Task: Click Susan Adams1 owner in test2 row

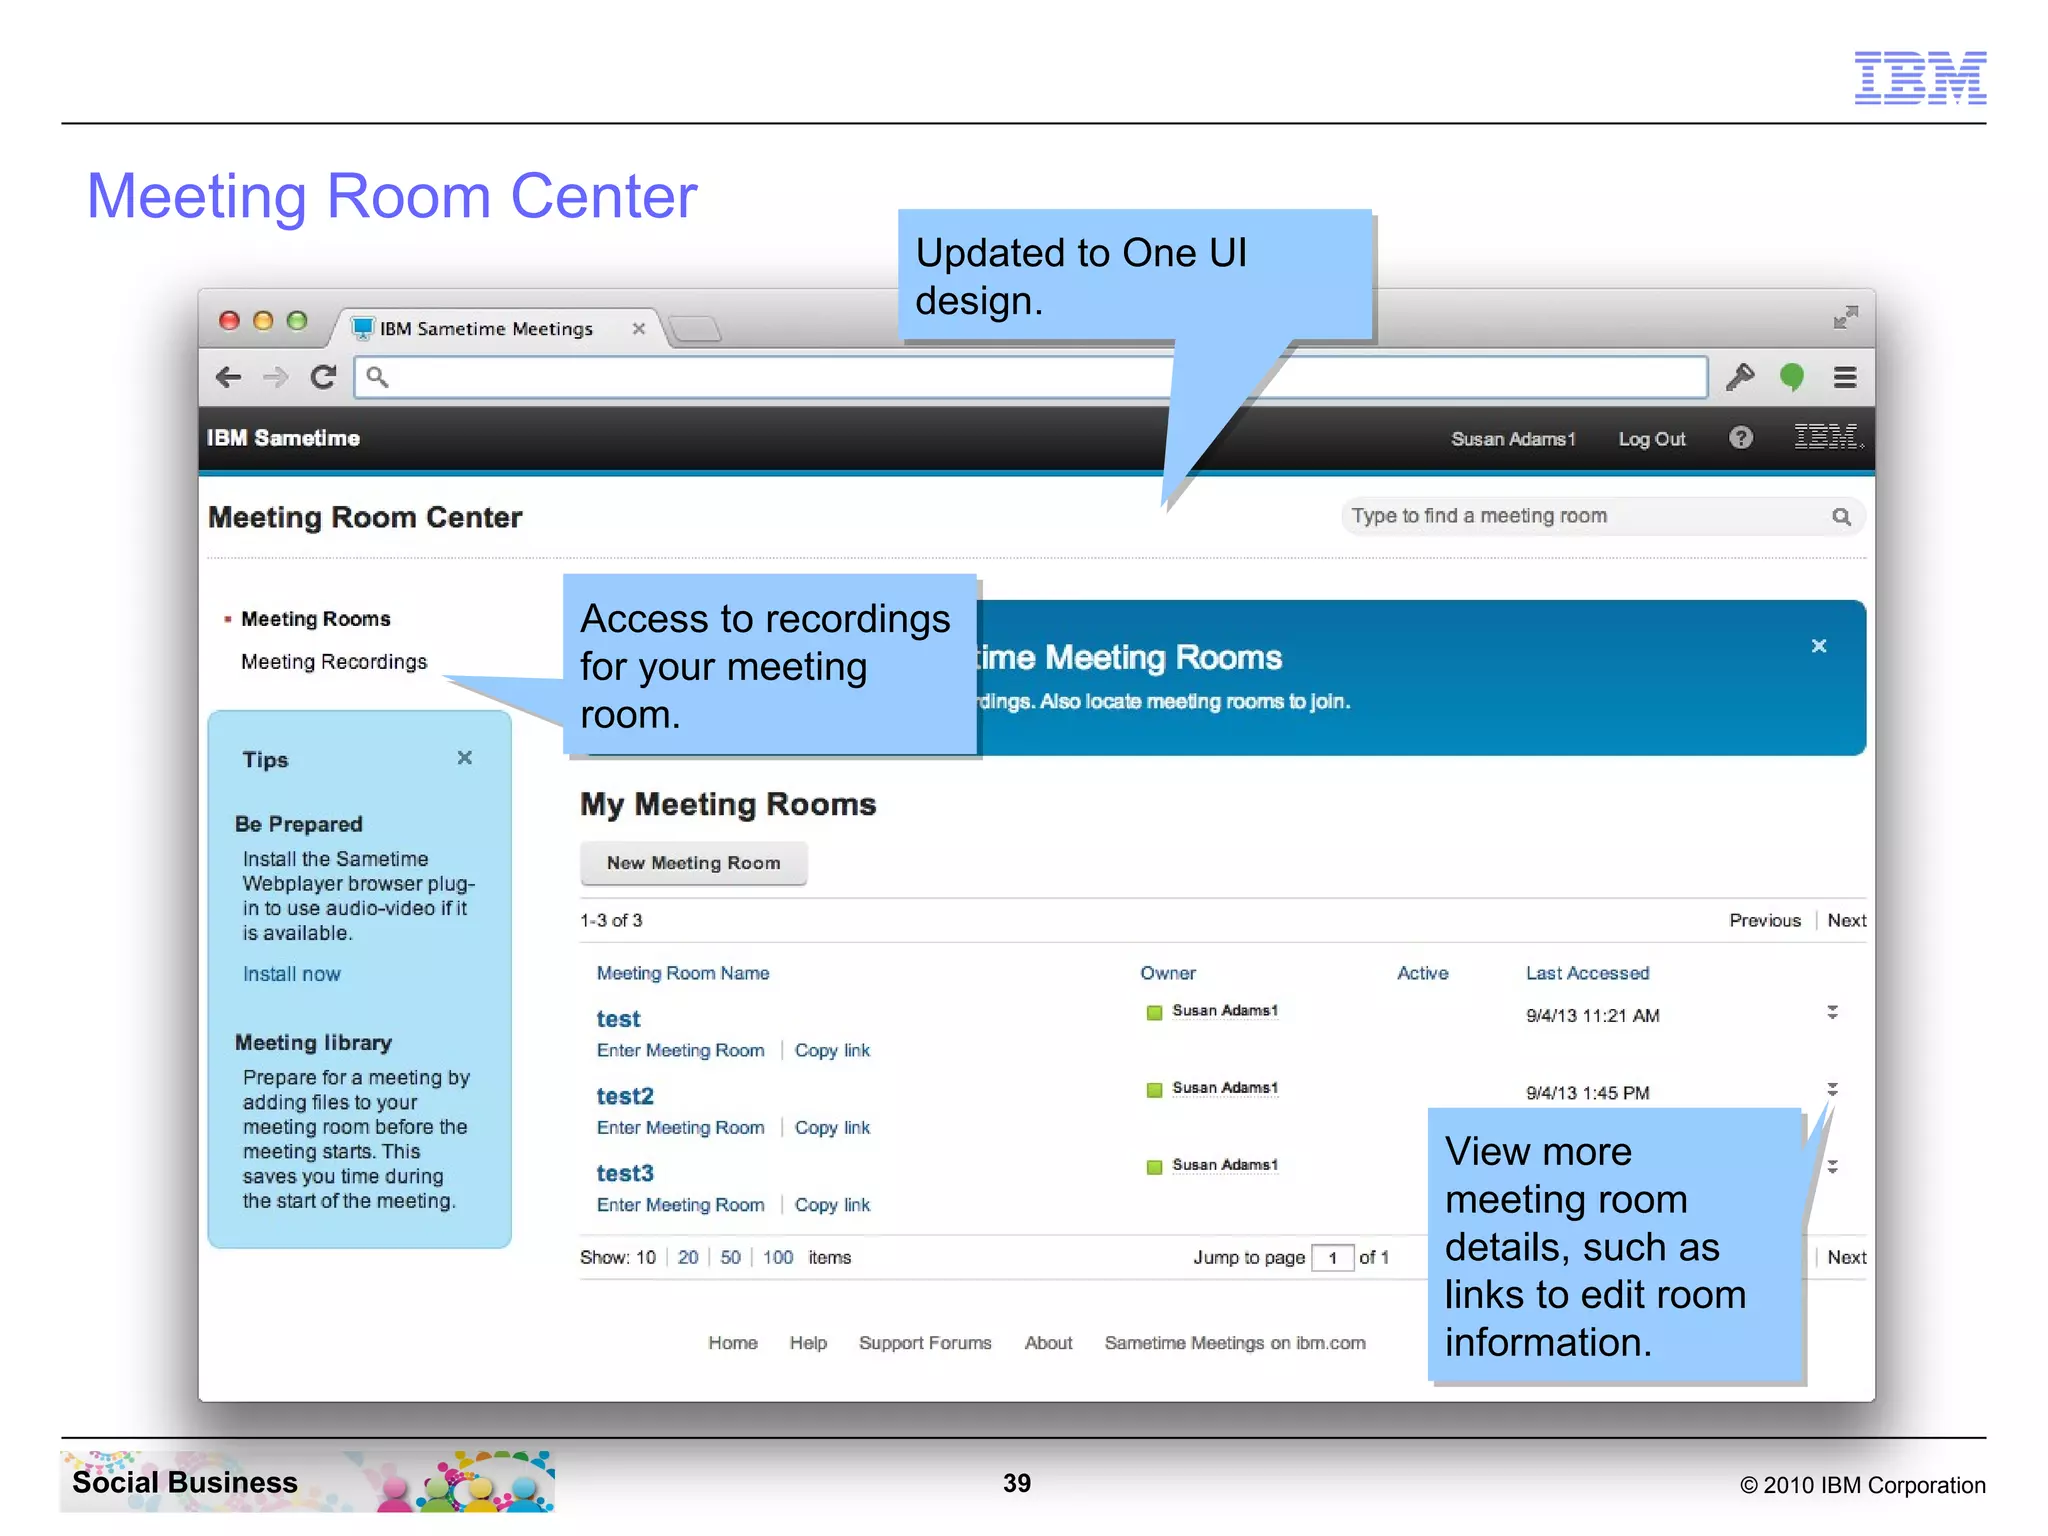Action: (1225, 1088)
